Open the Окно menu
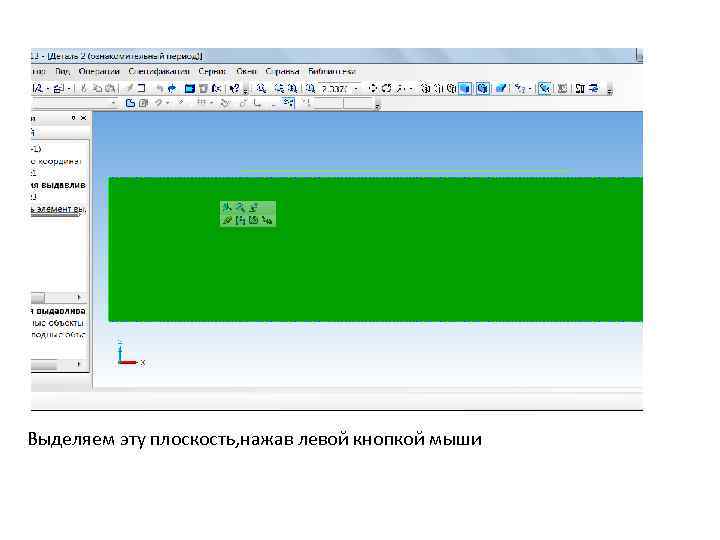Image resolution: width=720 pixels, height=540 pixels. (246, 72)
